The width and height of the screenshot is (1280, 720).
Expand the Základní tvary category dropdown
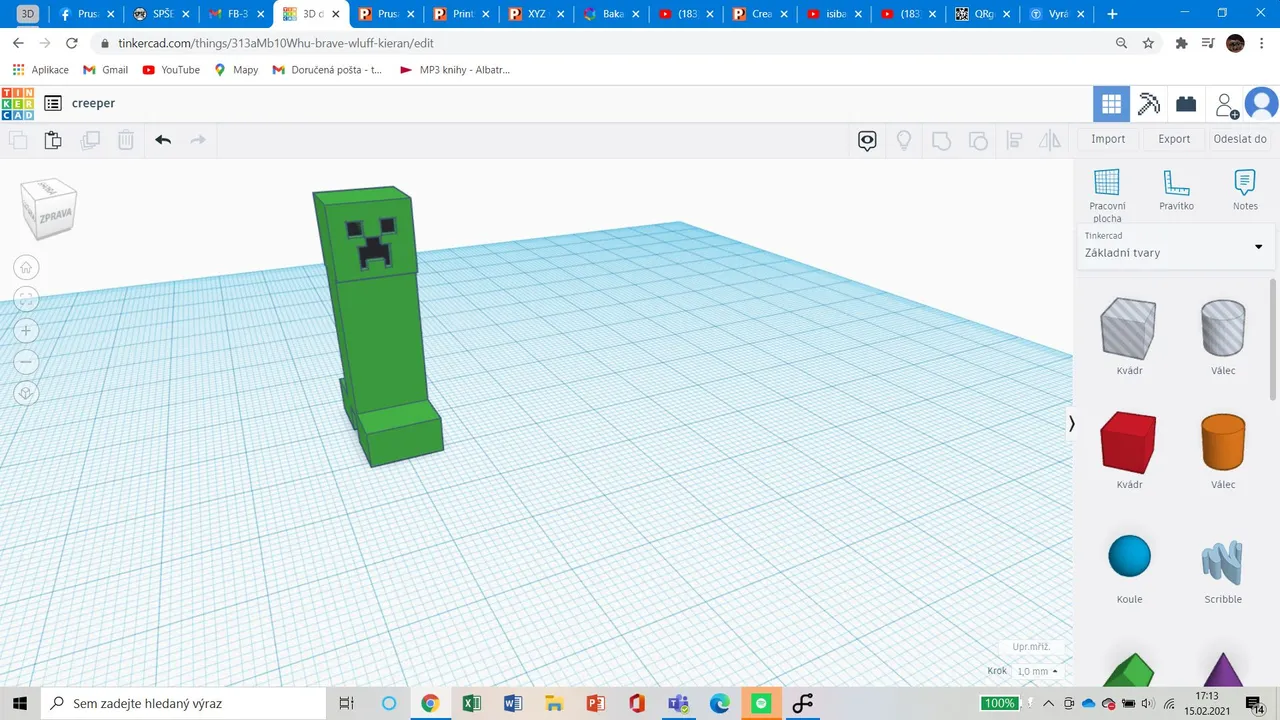coord(1258,246)
